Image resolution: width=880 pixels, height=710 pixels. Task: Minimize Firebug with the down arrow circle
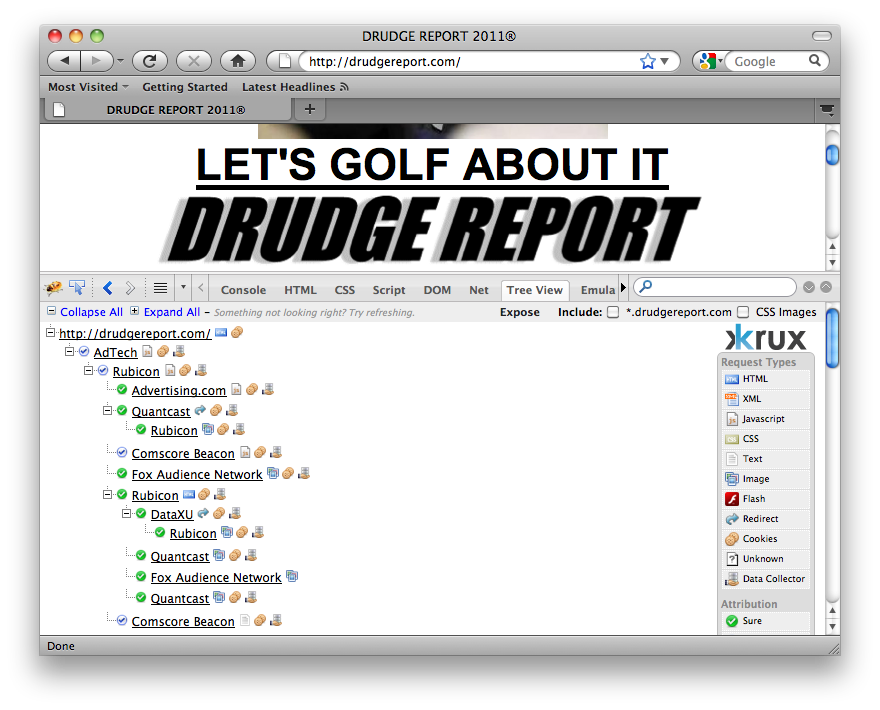click(x=809, y=287)
